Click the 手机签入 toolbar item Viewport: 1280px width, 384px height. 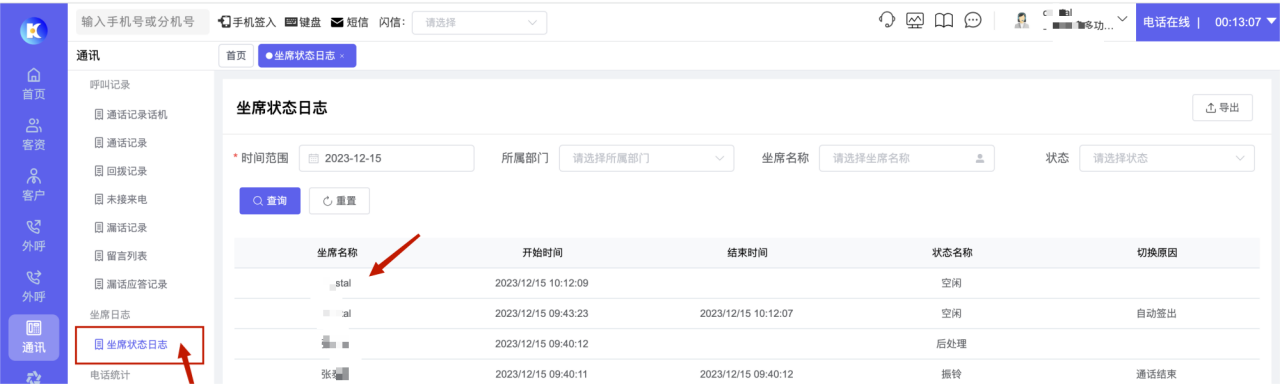click(248, 22)
